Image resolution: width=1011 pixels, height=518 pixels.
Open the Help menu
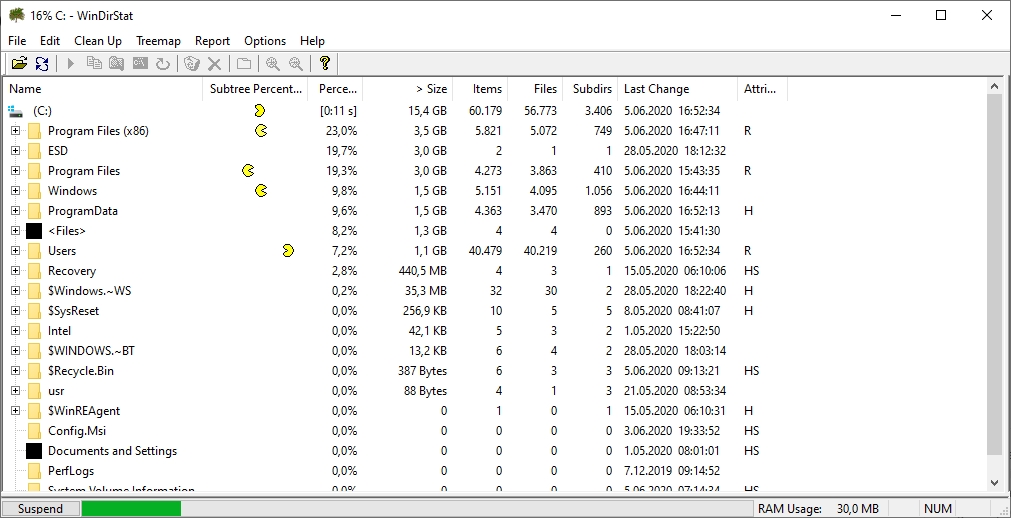tap(313, 41)
